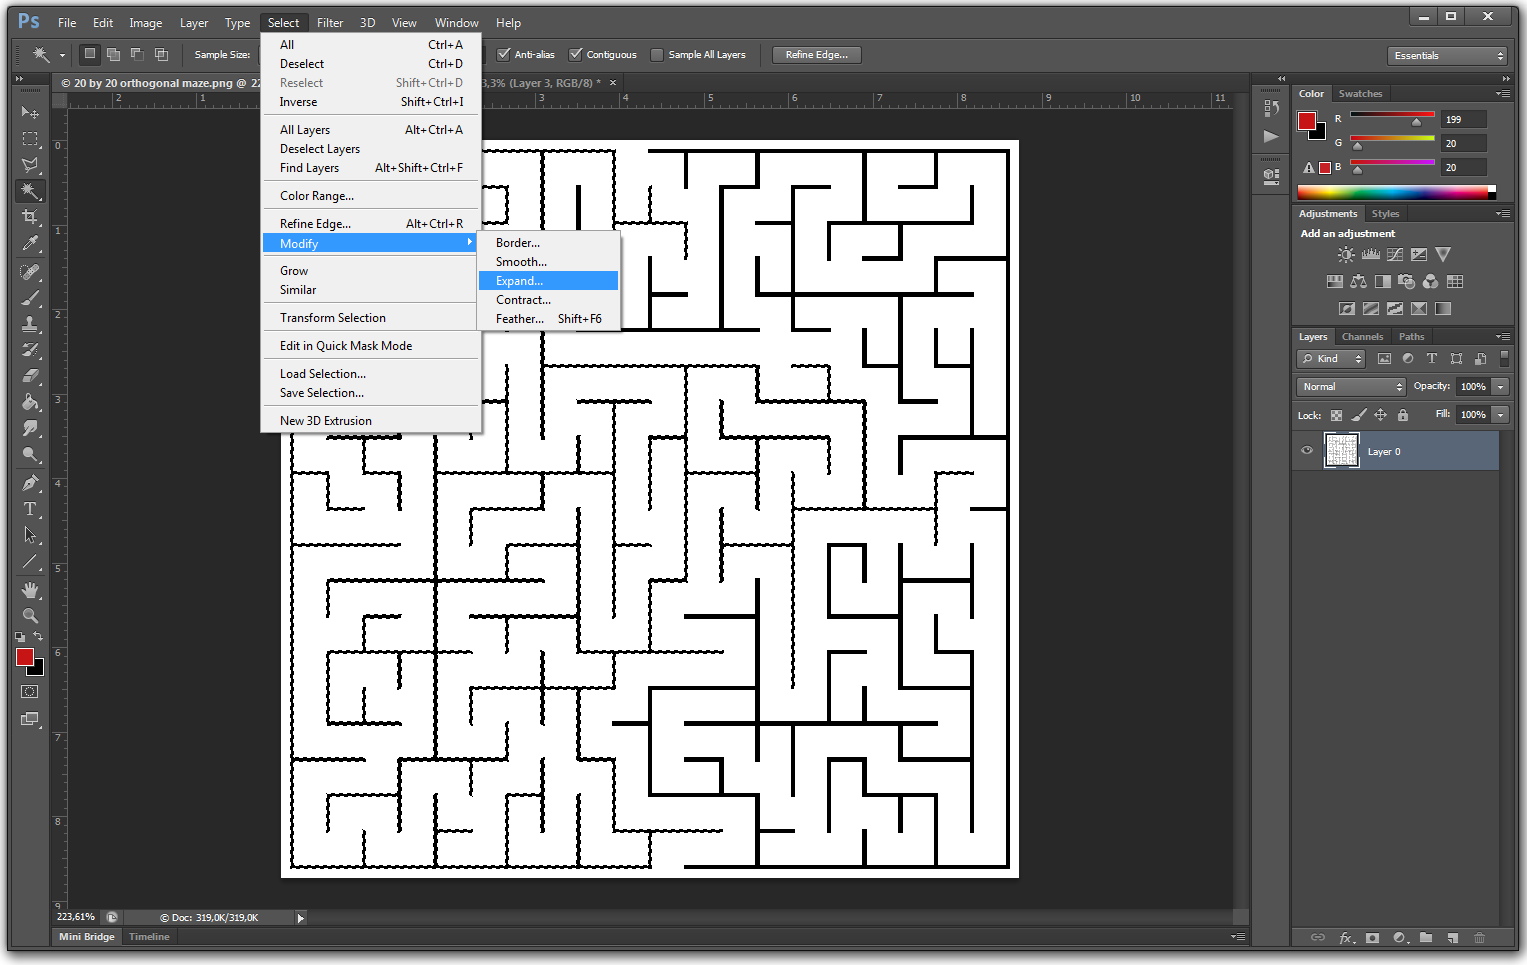The height and width of the screenshot is (965, 1527).
Task: Click the Layer 0 thumbnail
Action: (x=1341, y=451)
